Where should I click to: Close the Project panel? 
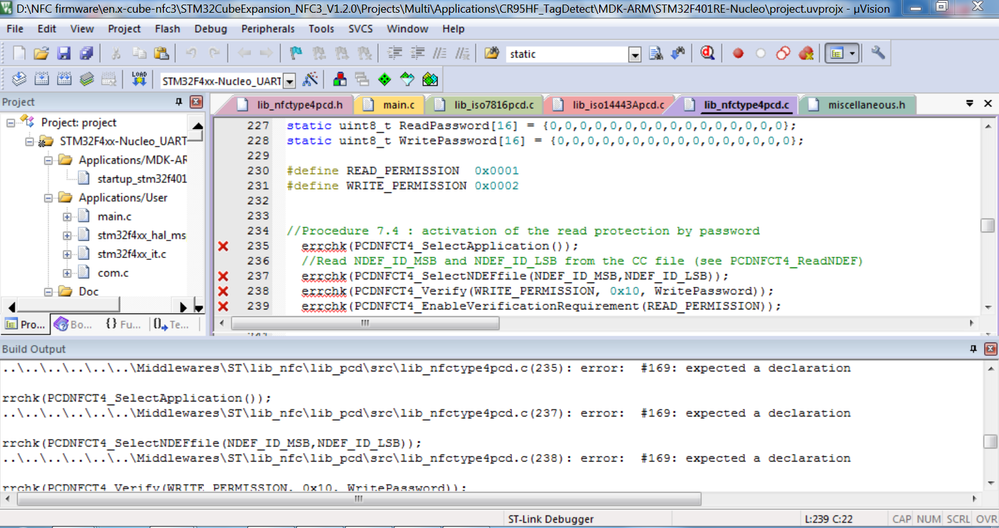(196, 102)
